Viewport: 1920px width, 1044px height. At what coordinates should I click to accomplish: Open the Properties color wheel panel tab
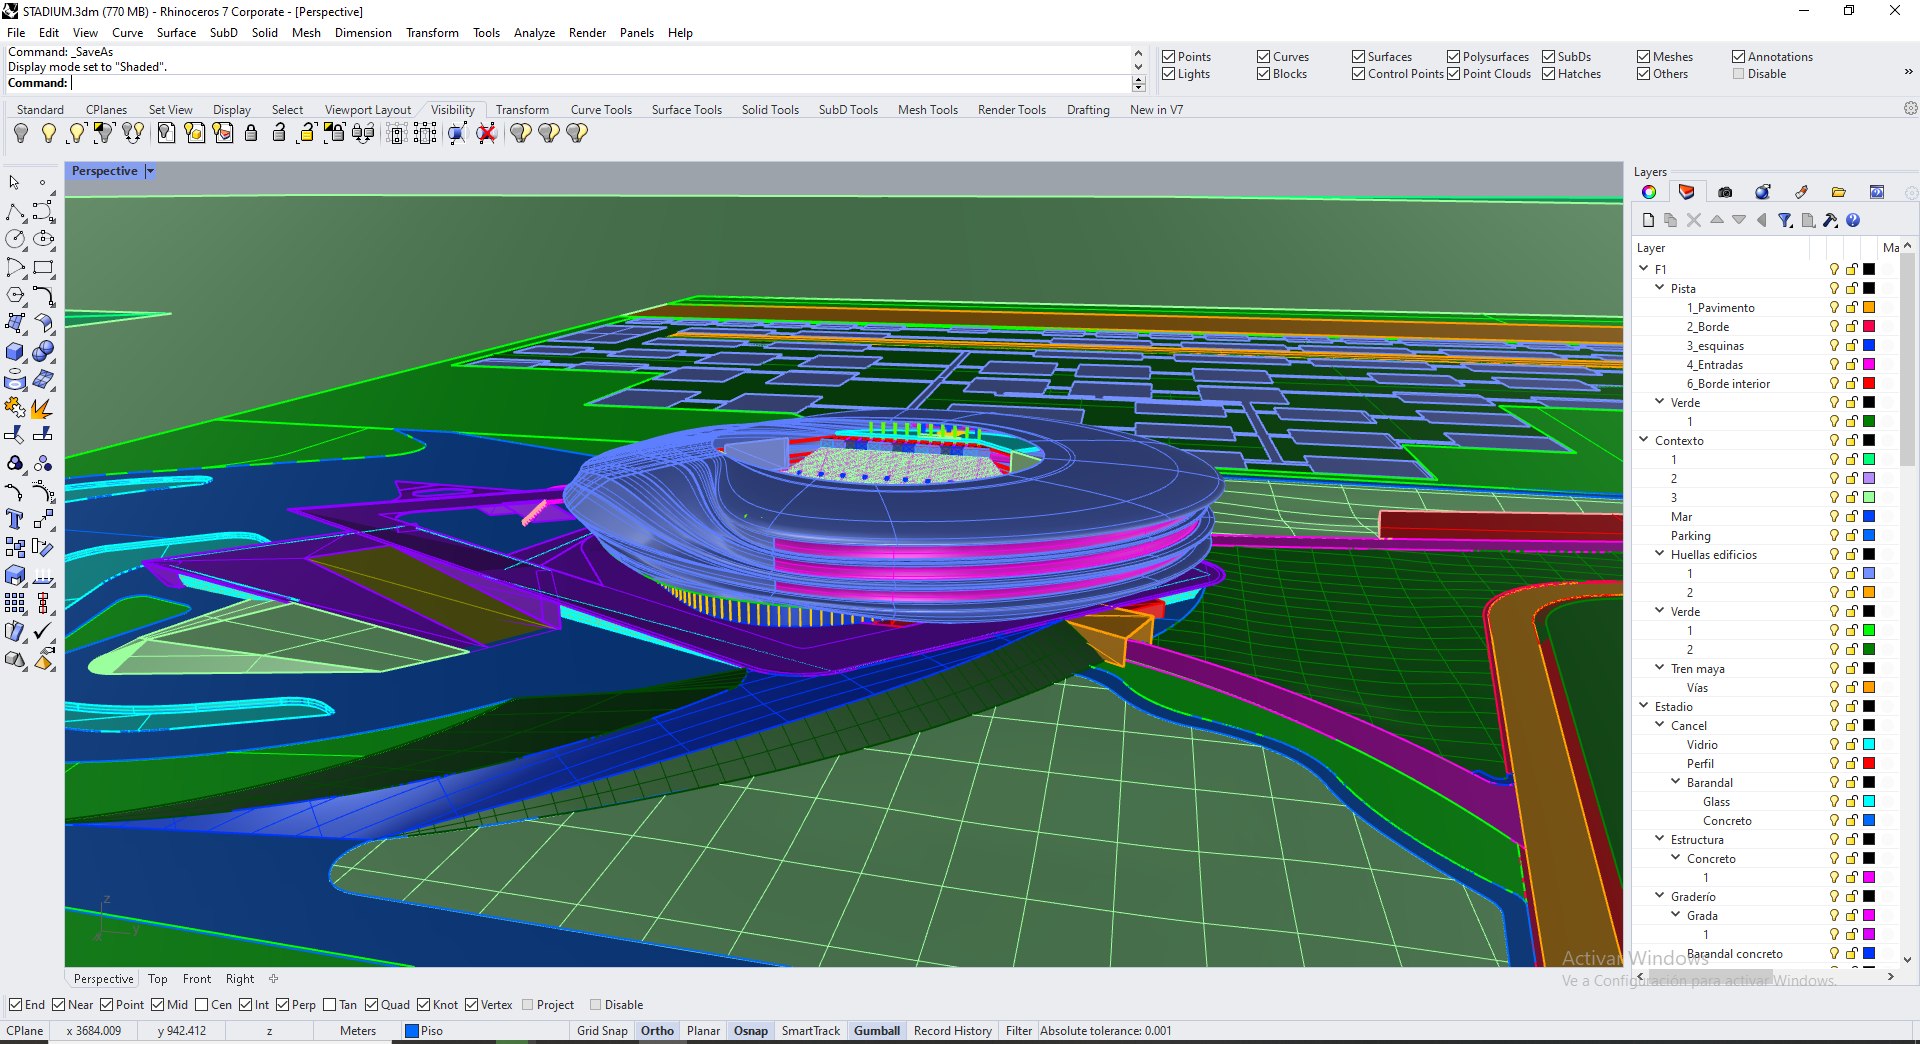click(x=1649, y=192)
